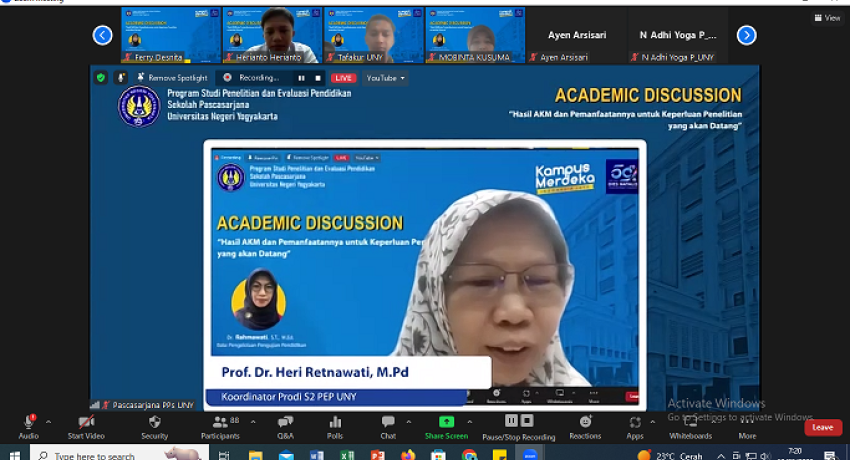Open Whiteboards
This screenshot has height=460, width=850.
coord(691,426)
